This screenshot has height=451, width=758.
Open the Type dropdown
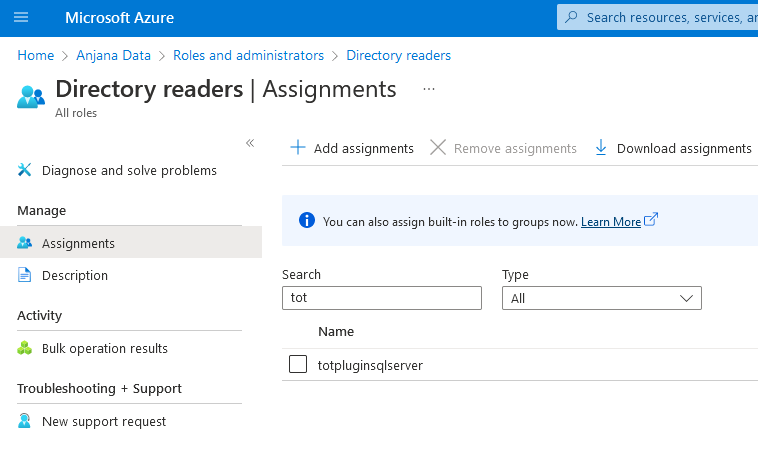601,298
